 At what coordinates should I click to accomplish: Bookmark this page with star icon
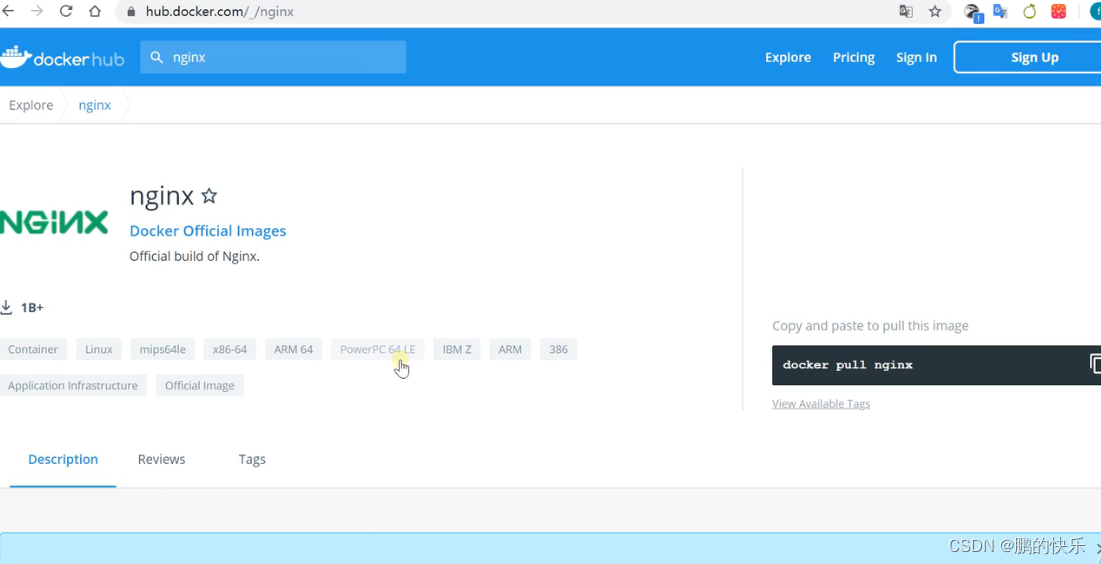[x=935, y=11]
